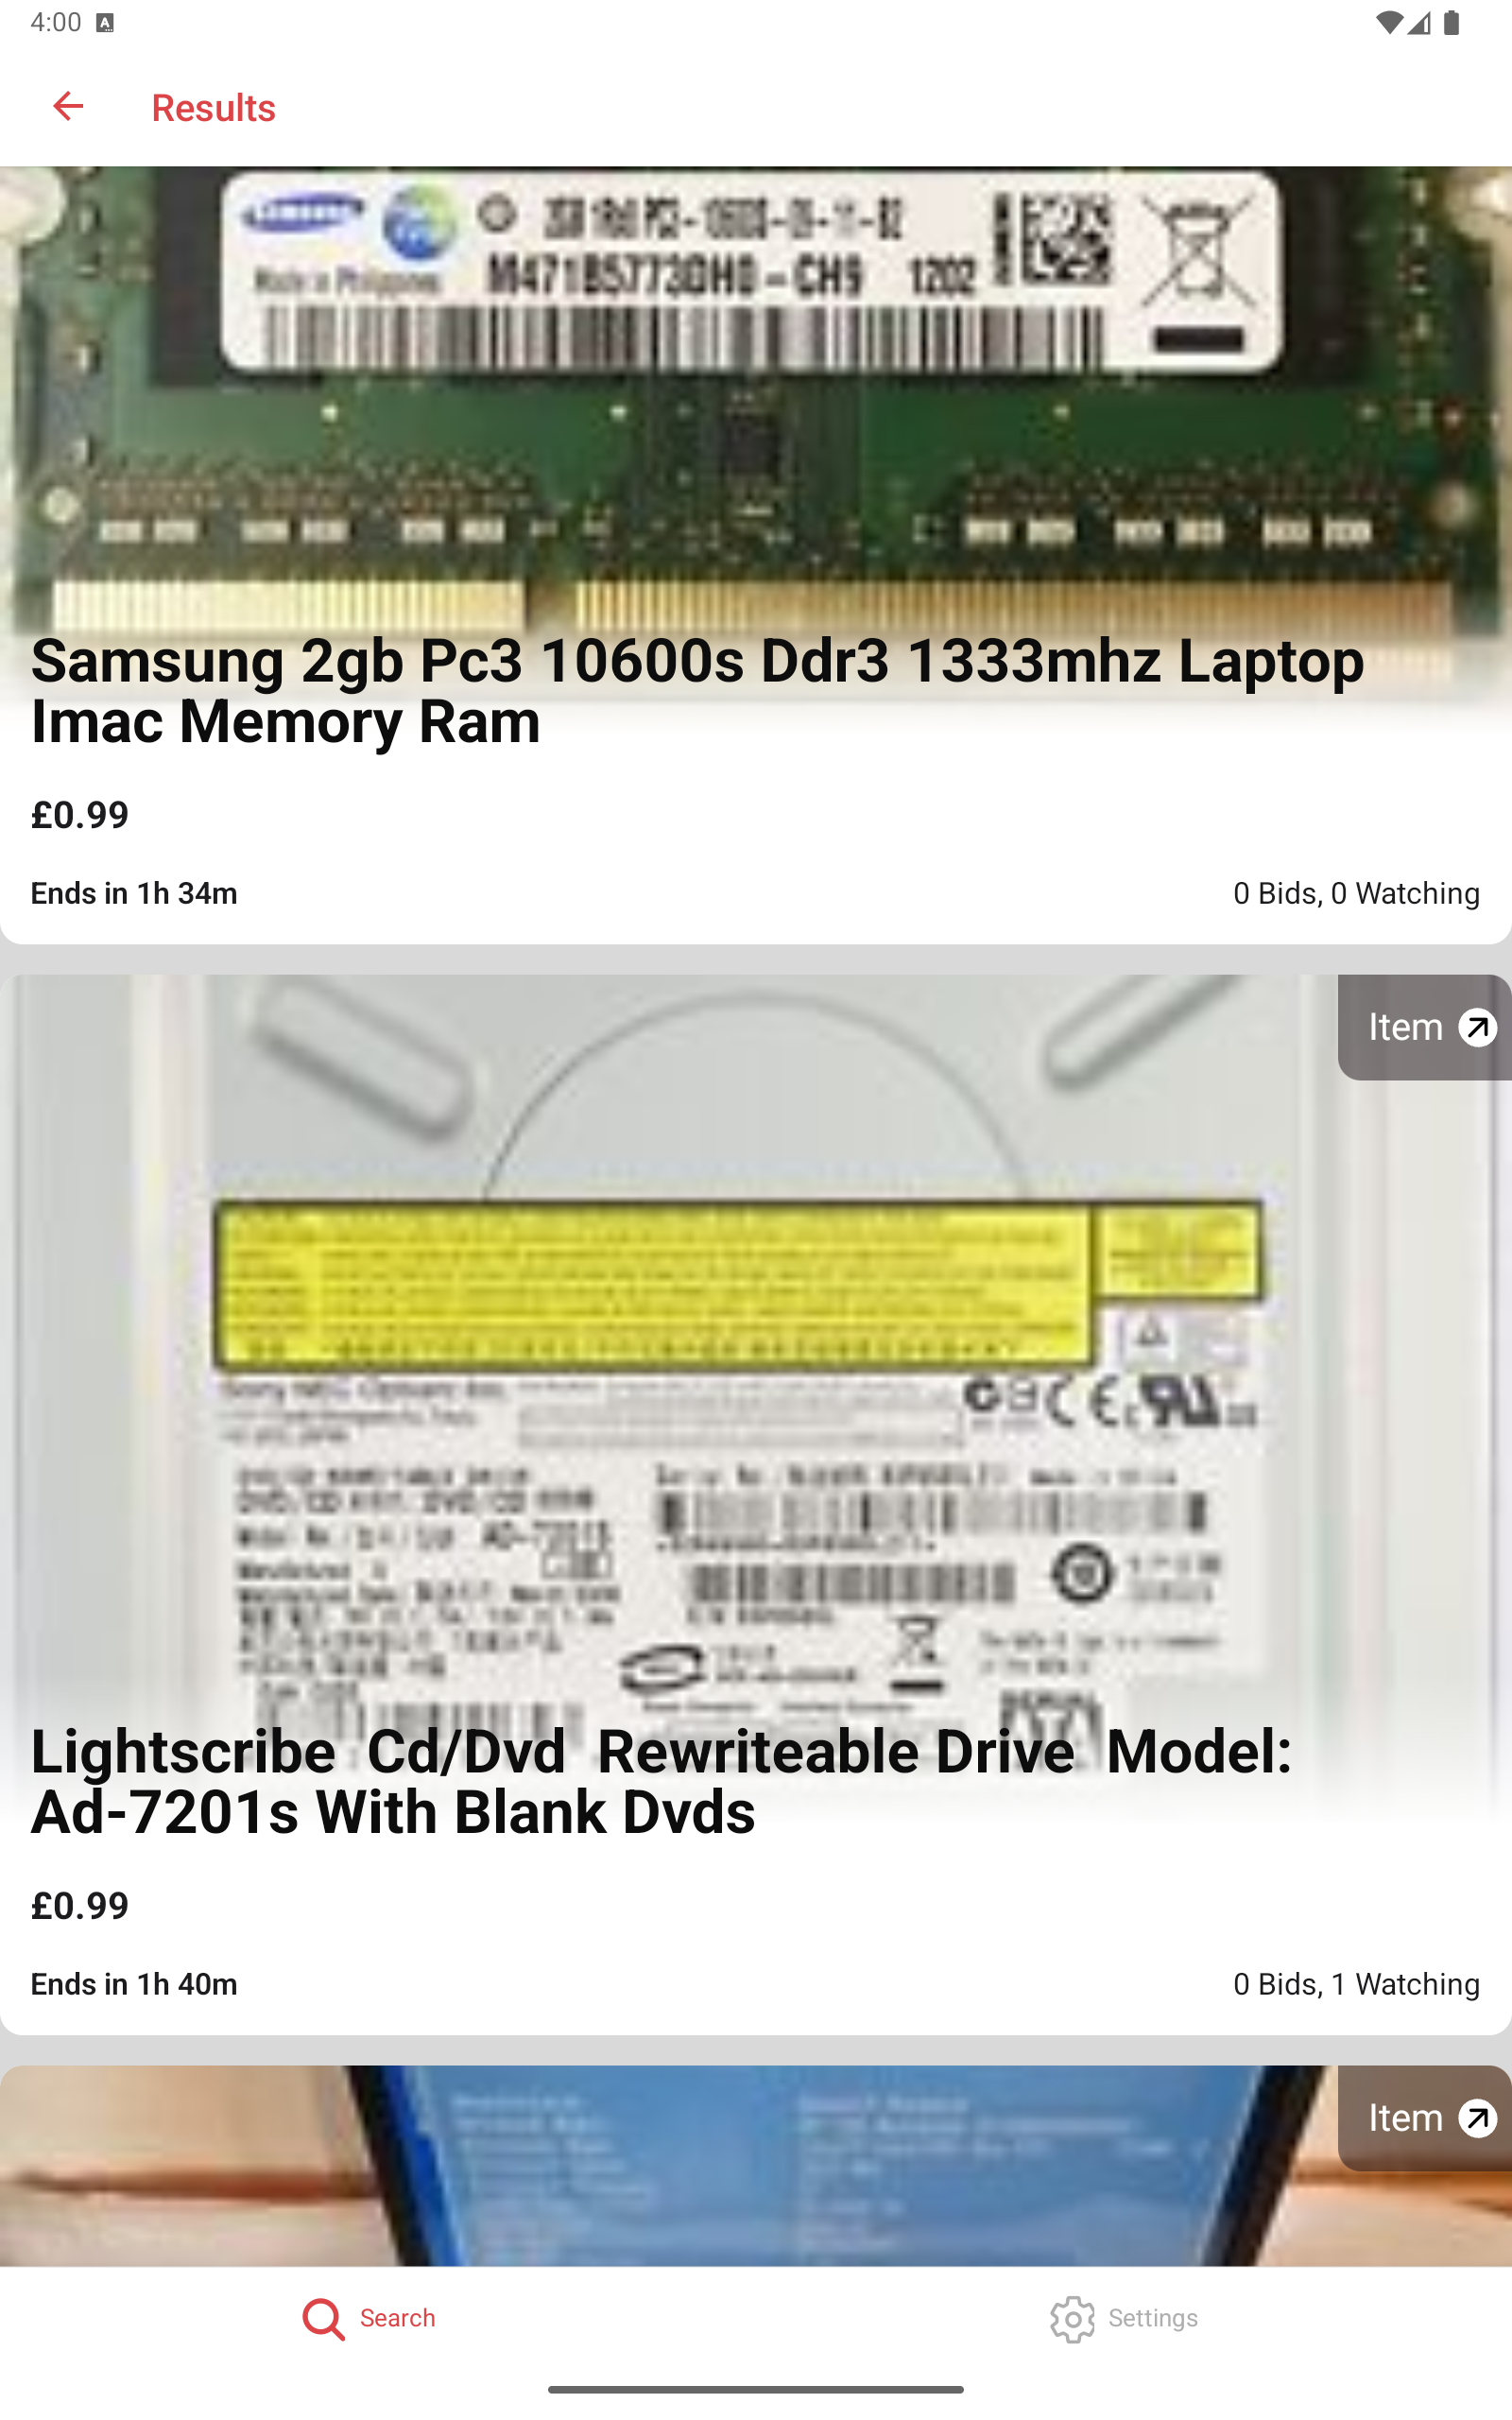This screenshot has height=2420, width=1512.
Task: Tap the Samsung RAM module photo
Action: 756,400
